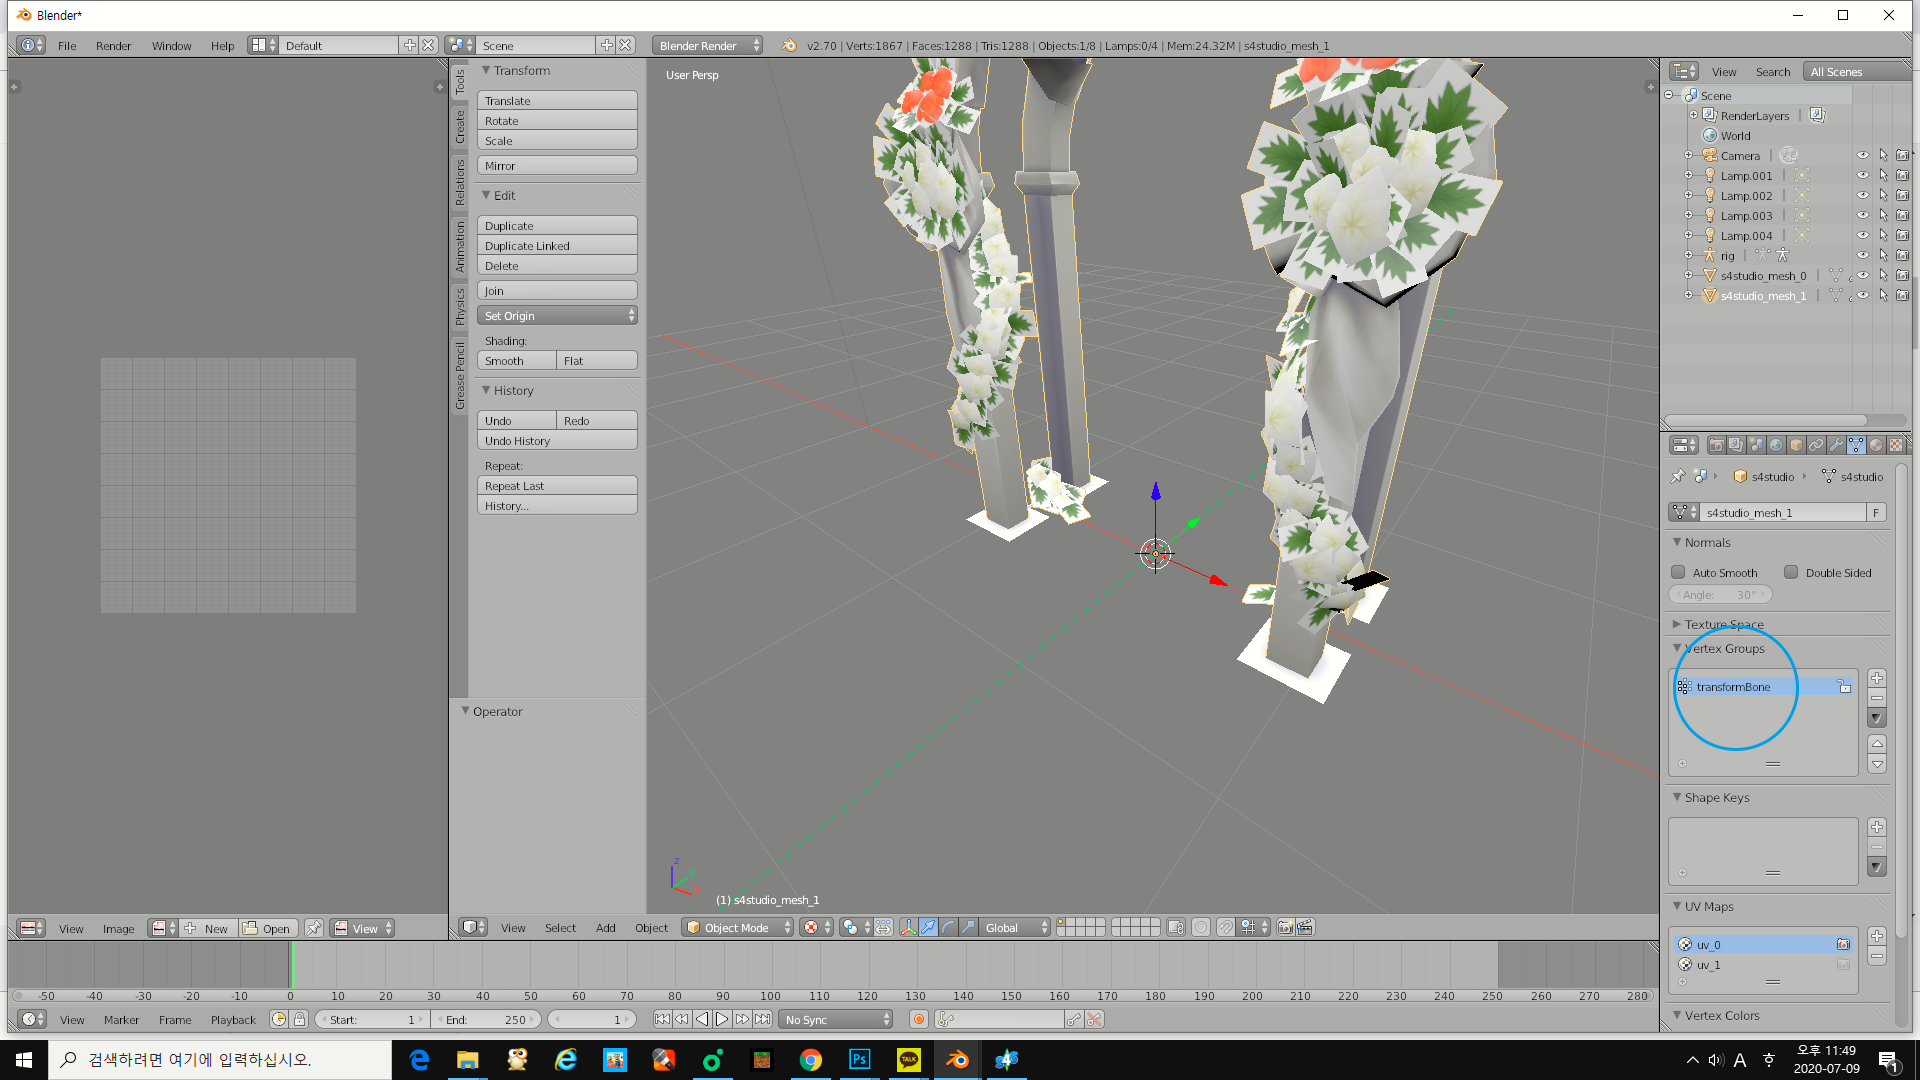The width and height of the screenshot is (1920, 1080).
Task: Click OpenGL render animation clapper icon
Action: click(x=1305, y=927)
